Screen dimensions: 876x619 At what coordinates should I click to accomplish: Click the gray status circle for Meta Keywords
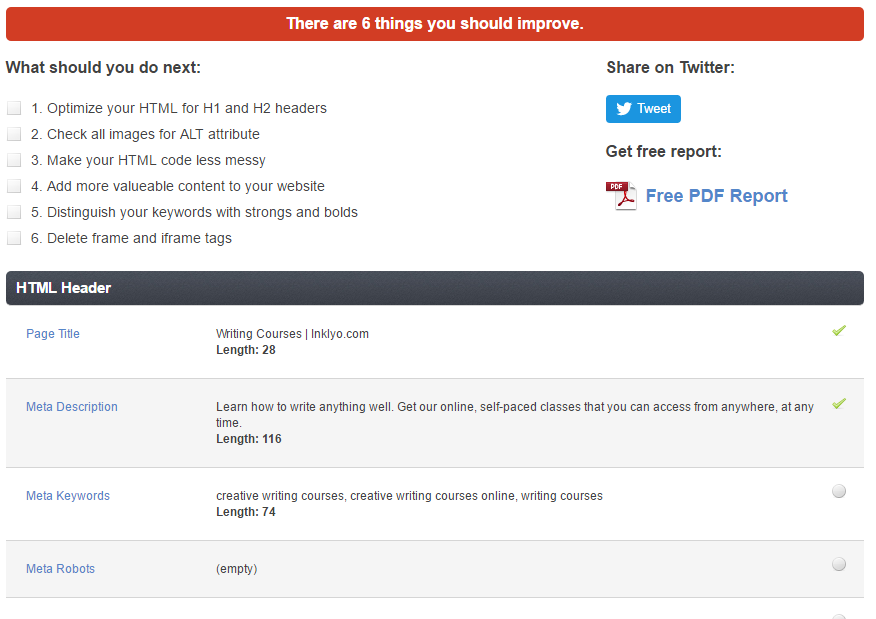tap(839, 491)
